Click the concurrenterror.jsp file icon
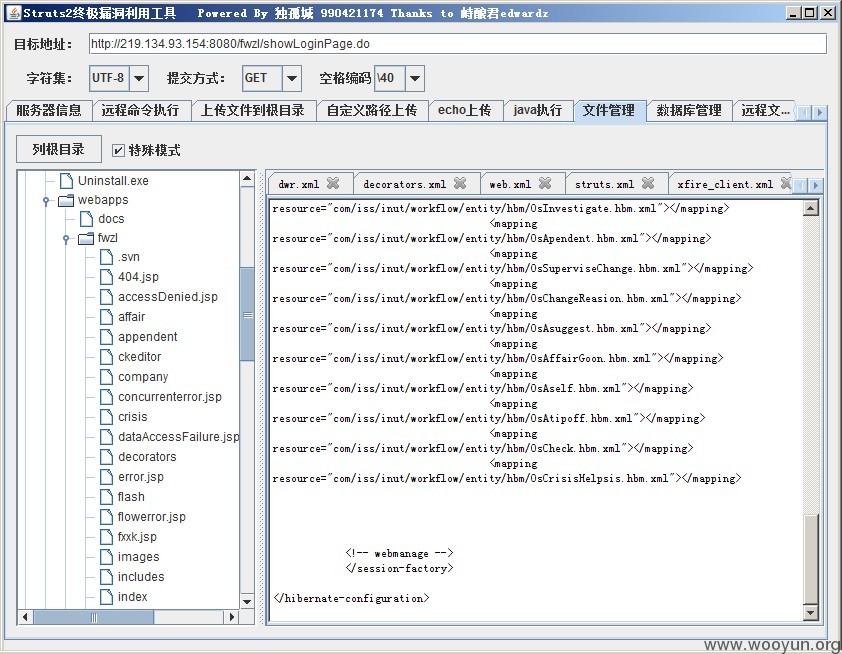This screenshot has height=654, width=842. click(x=106, y=397)
